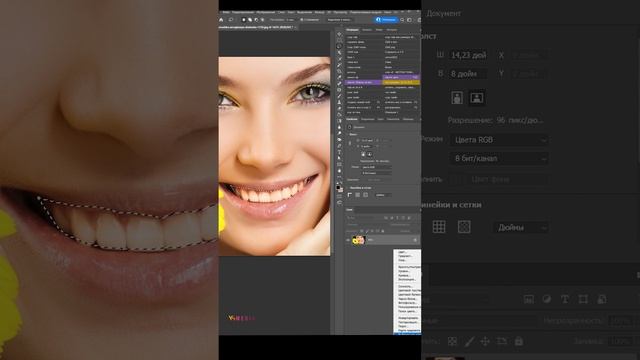640x360 pixels.
Task: Open units dropdown in small rulers section
Action: click(x=383, y=195)
